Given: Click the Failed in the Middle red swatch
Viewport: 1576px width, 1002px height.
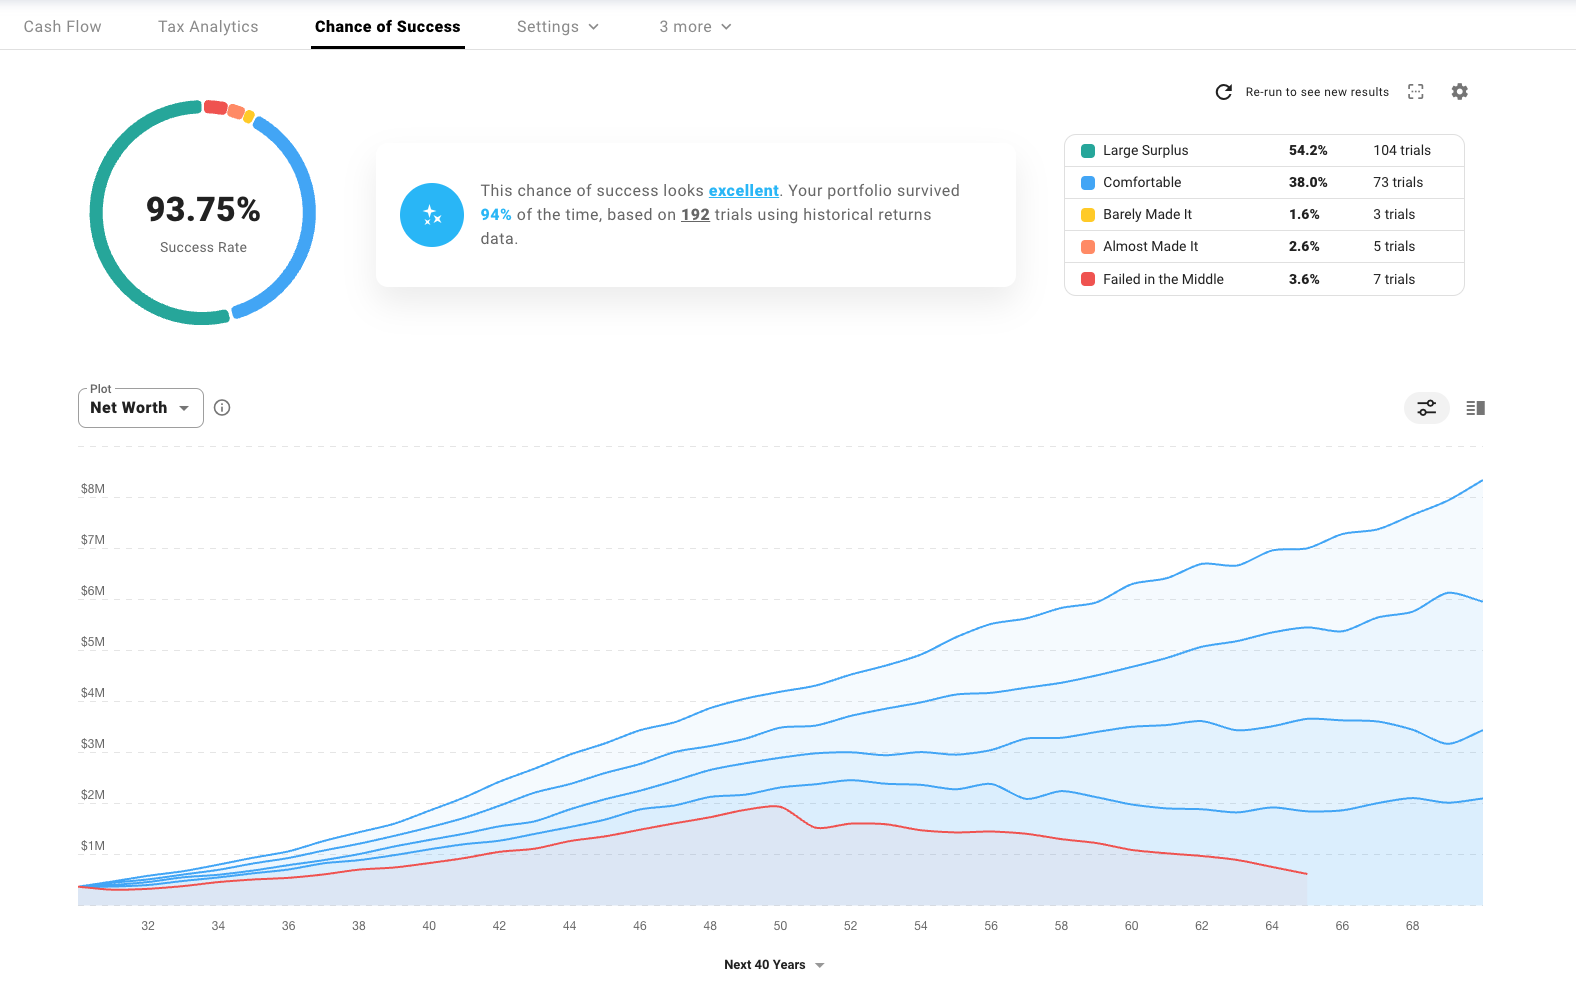Looking at the screenshot, I should [x=1088, y=280].
